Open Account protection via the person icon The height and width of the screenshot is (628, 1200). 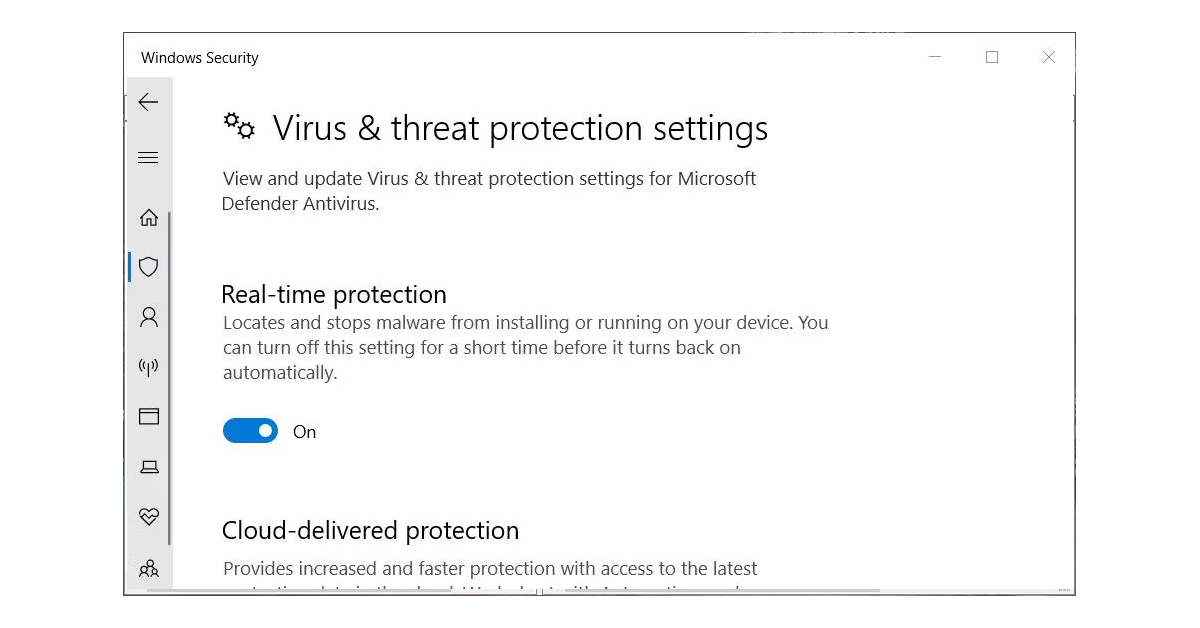click(149, 317)
